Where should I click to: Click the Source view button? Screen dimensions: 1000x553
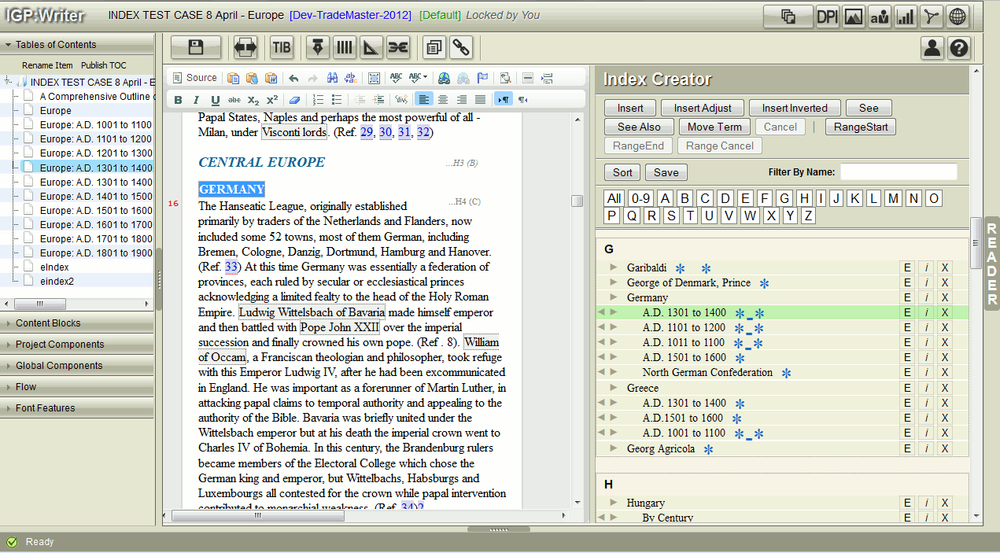pos(195,78)
